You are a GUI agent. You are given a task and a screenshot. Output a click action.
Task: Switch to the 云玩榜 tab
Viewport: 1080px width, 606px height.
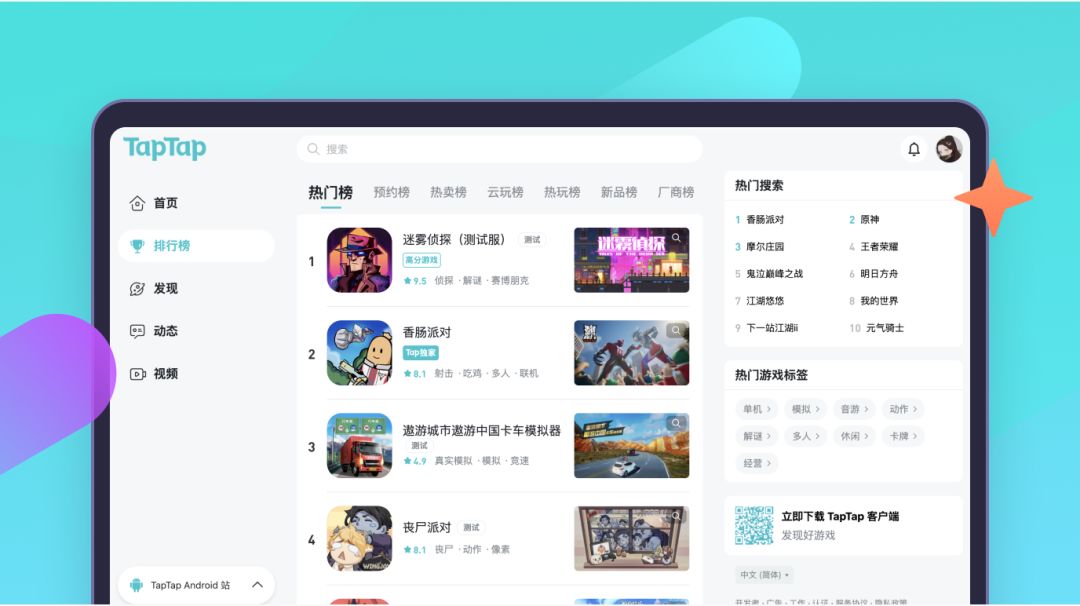[x=506, y=192]
